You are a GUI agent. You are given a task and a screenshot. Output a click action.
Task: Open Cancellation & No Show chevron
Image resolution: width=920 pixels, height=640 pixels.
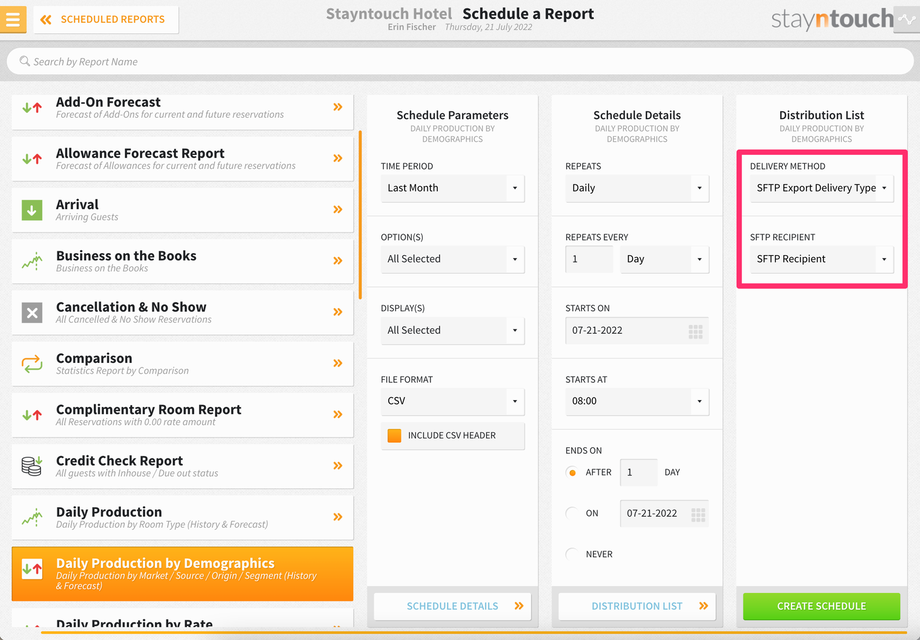point(338,311)
